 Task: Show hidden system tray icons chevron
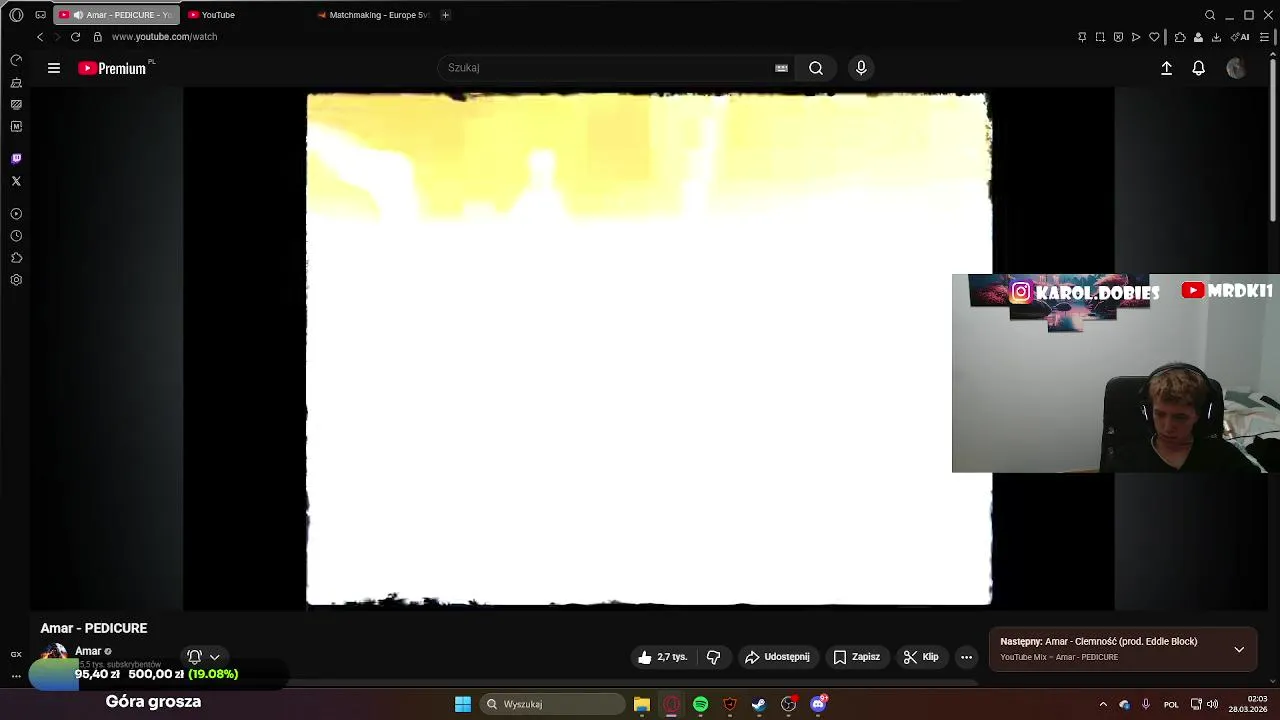coord(1103,704)
